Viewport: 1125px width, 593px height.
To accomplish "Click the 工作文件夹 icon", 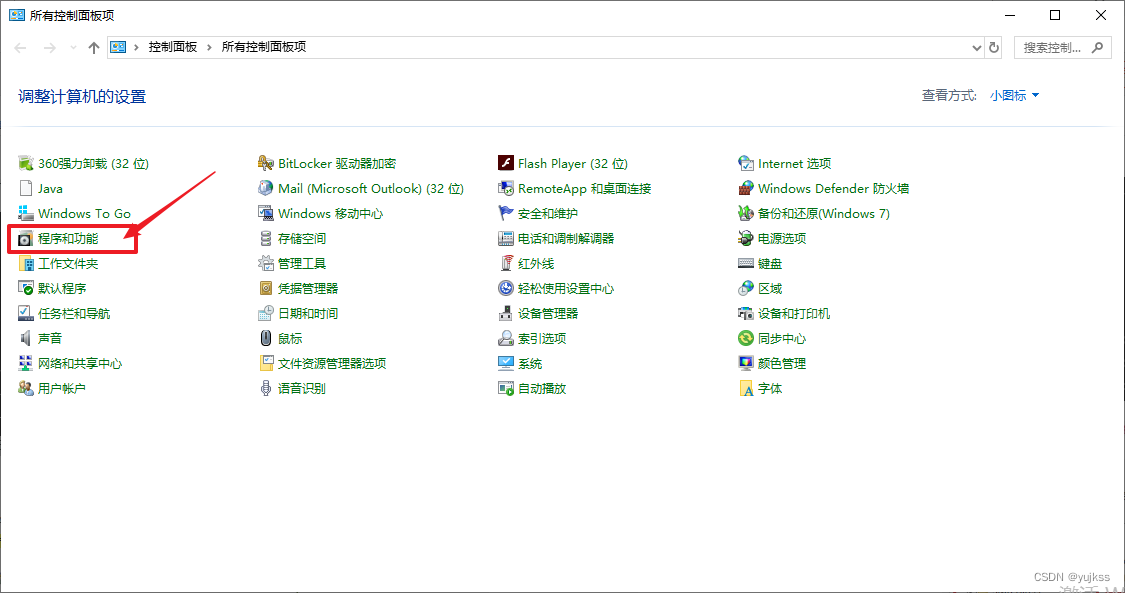I will pyautogui.click(x=26, y=264).
